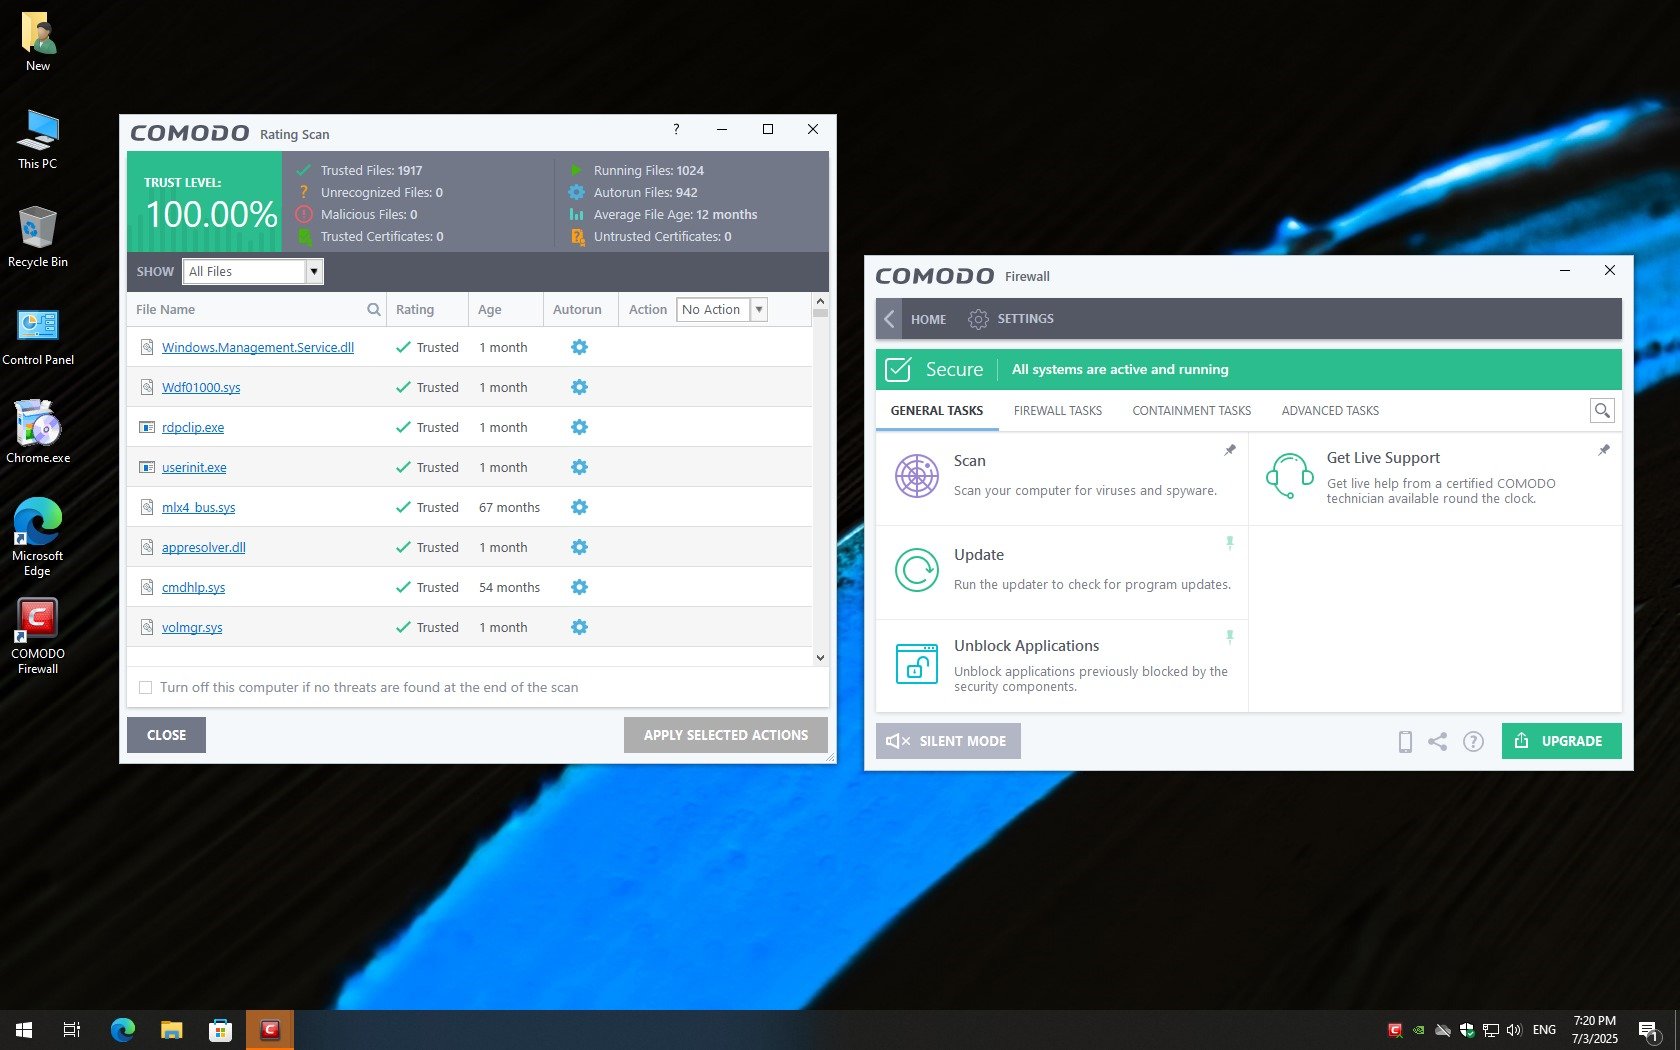The height and width of the screenshot is (1050, 1680).
Task: Open the cmdhlp.sys file link
Action: click(x=194, y=587)
